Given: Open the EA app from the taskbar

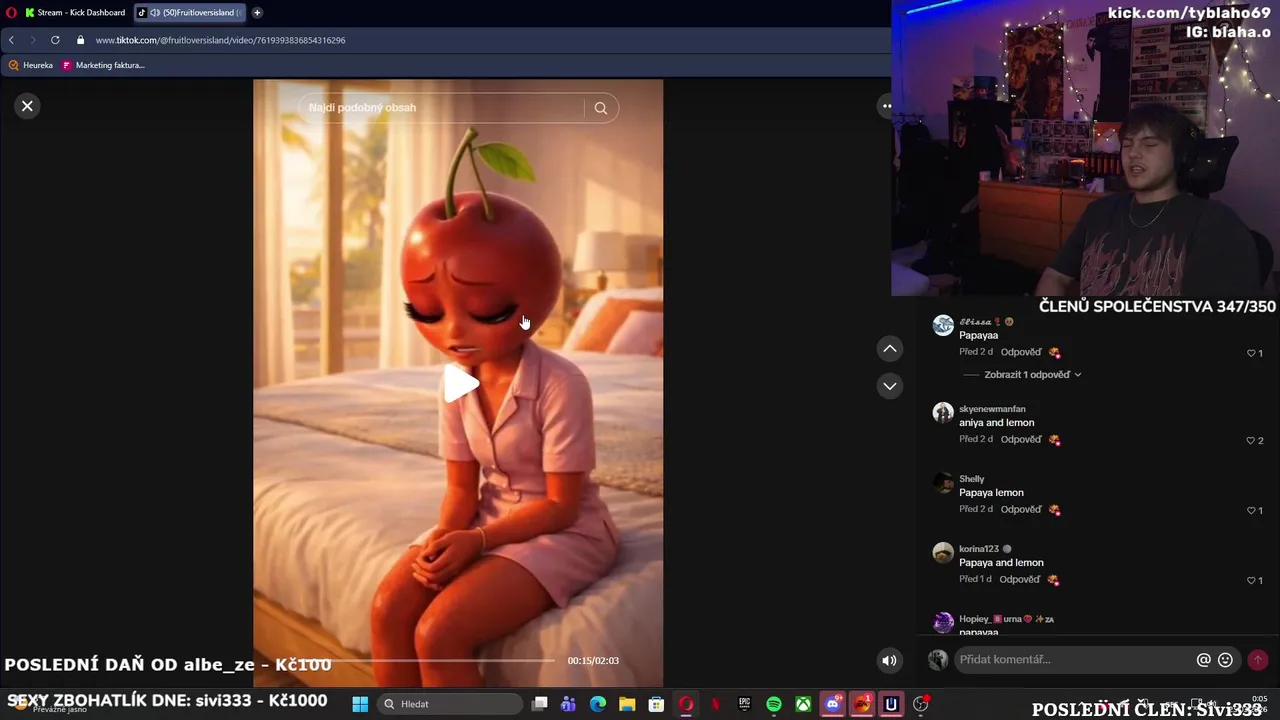Looking at the screenshot, I should 862,704.
